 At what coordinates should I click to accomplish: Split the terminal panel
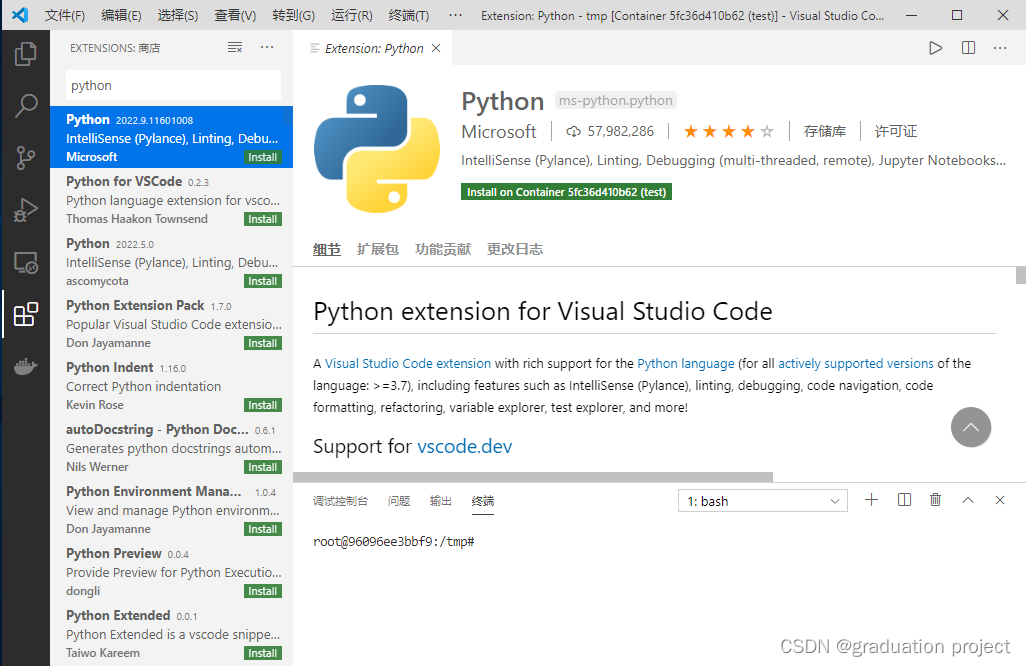click(904, 500)
